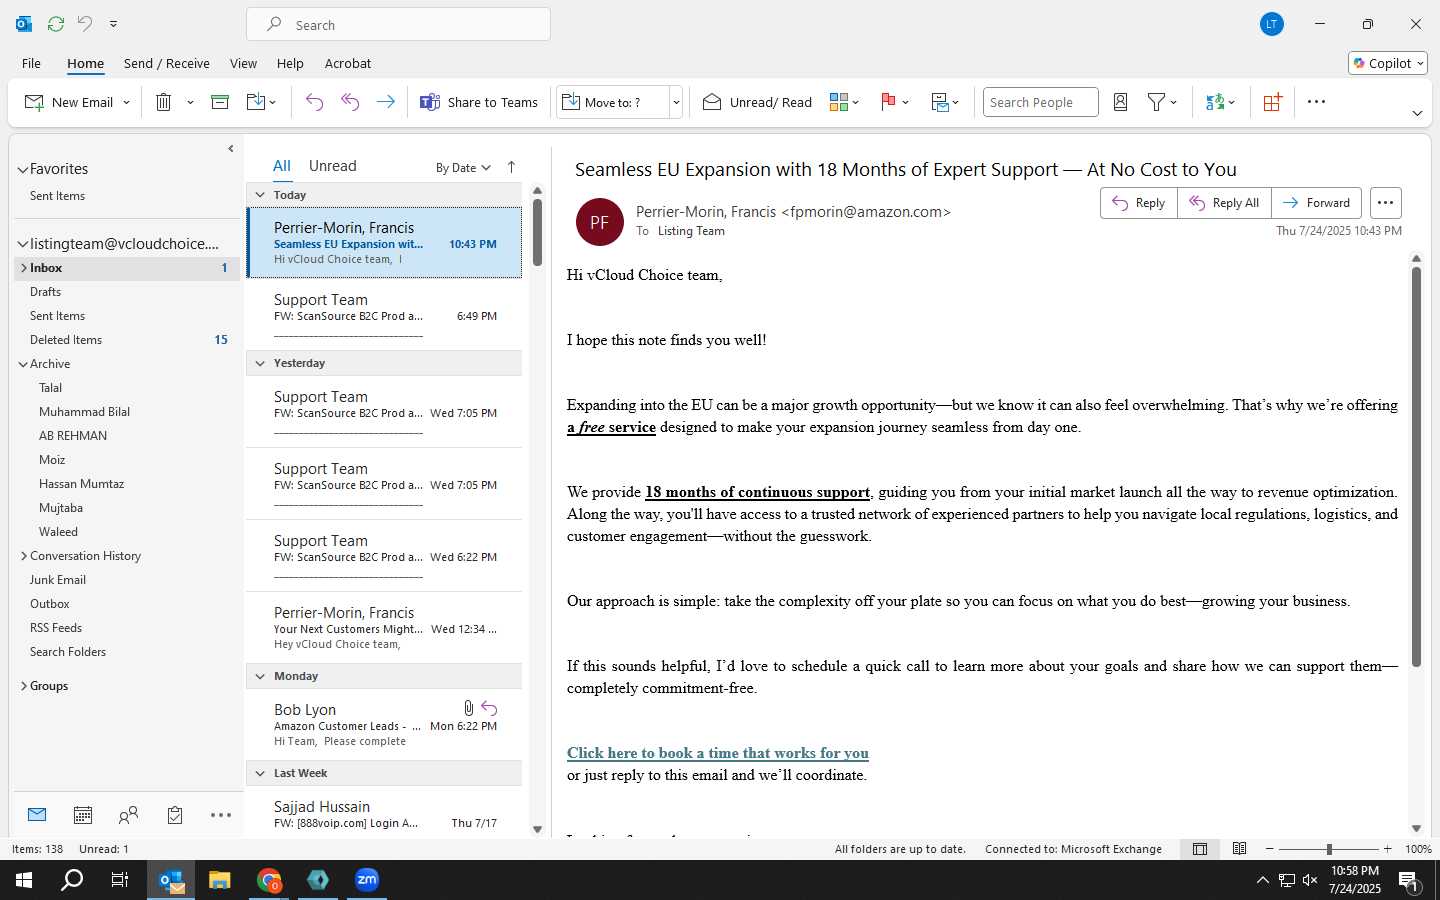Viewport: 1440px width, 900px height.
Task: Click the Categorize colored squares icon
Action: (839, 102)
